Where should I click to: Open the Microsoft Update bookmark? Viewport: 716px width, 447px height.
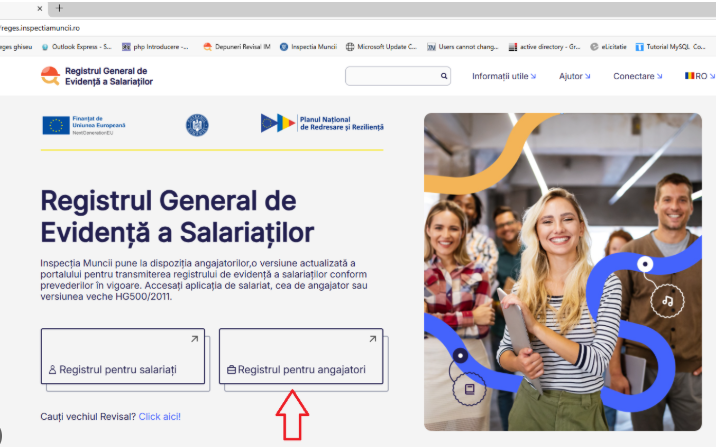coord(381,47)
